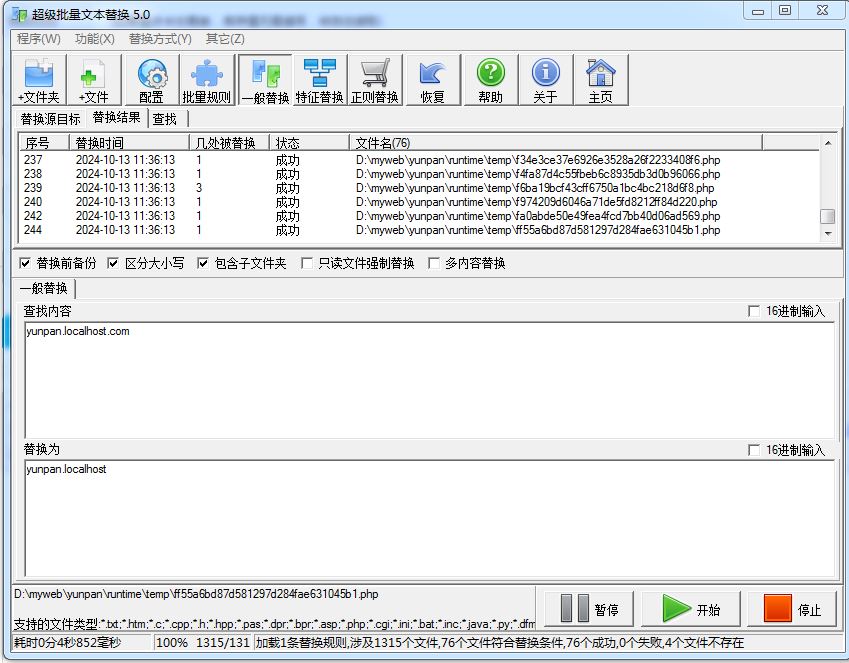Open the 帮助 help icon
This screenshot has height=663, width=849.
(x=490, y=80)
